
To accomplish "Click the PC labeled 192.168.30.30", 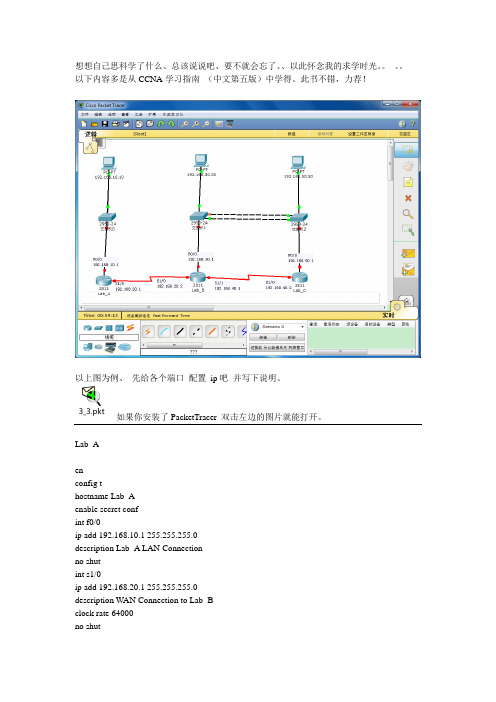I will point(201,161).
